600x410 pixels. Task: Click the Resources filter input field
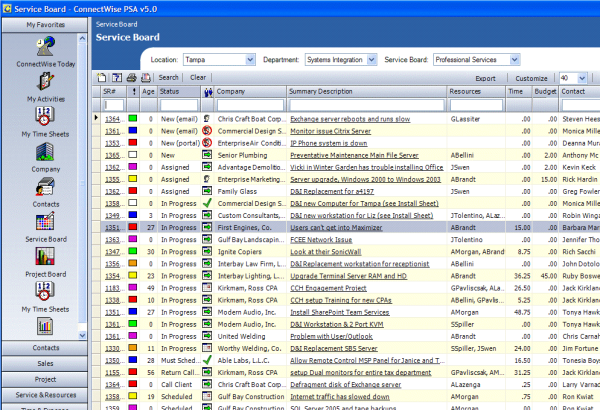pos(476,105)
